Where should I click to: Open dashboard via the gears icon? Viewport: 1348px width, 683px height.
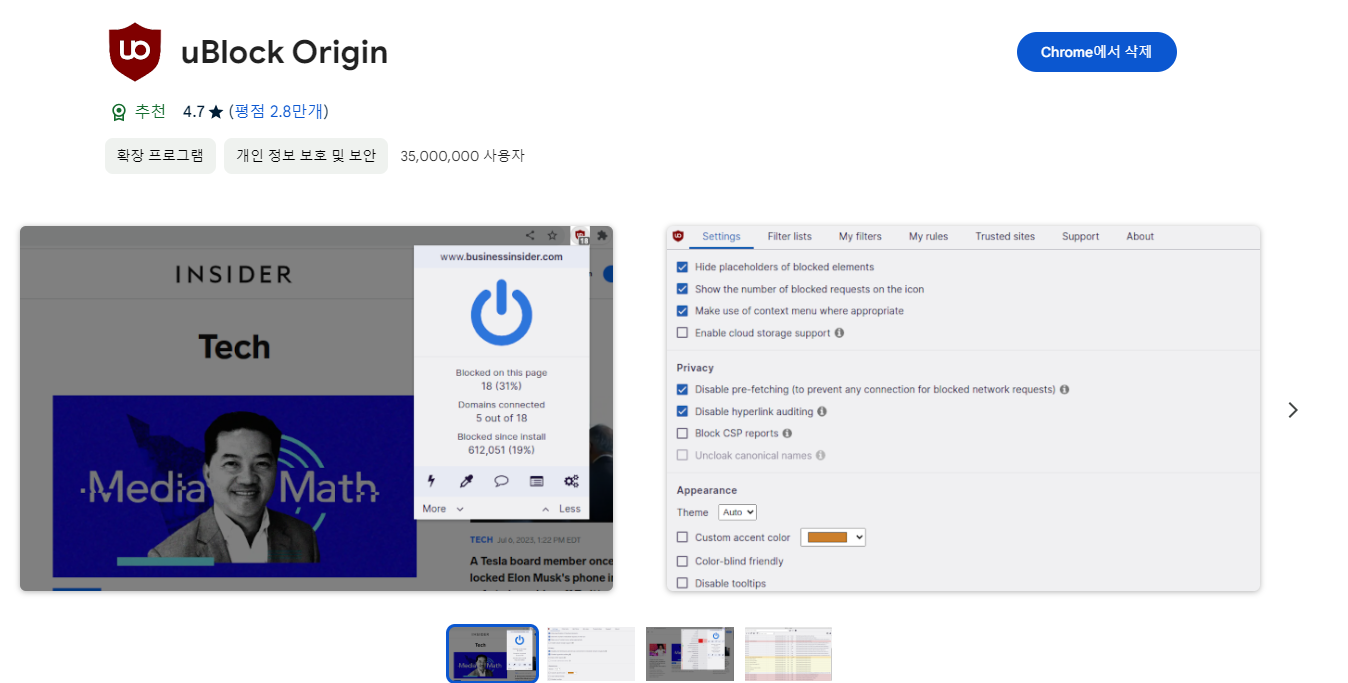pyautogui.click(x=571, y=481)
